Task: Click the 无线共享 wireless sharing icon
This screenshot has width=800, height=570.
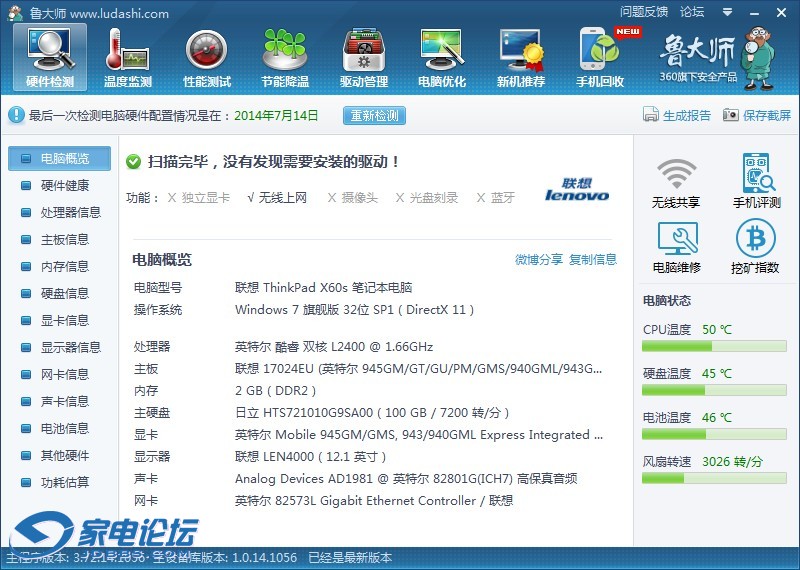Action: pyautogui.click(x=676, y=183)
